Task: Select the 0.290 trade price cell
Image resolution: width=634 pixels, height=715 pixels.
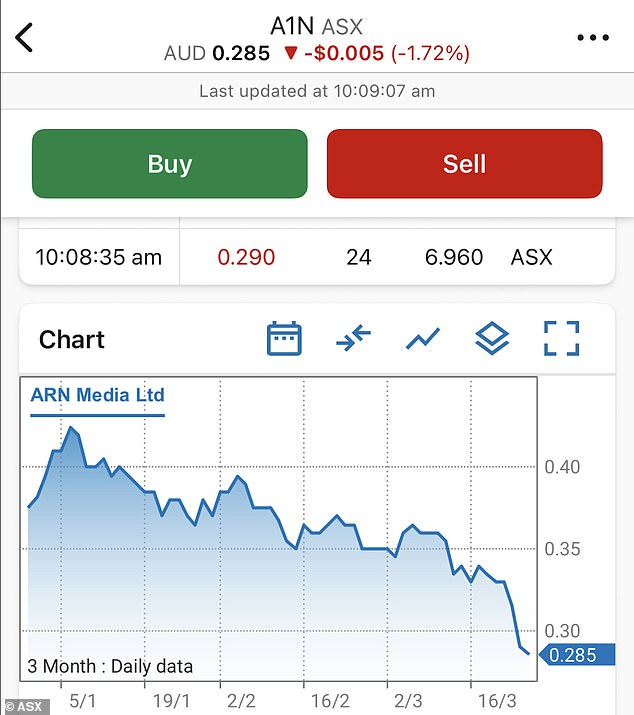Action: click(246, 257)
